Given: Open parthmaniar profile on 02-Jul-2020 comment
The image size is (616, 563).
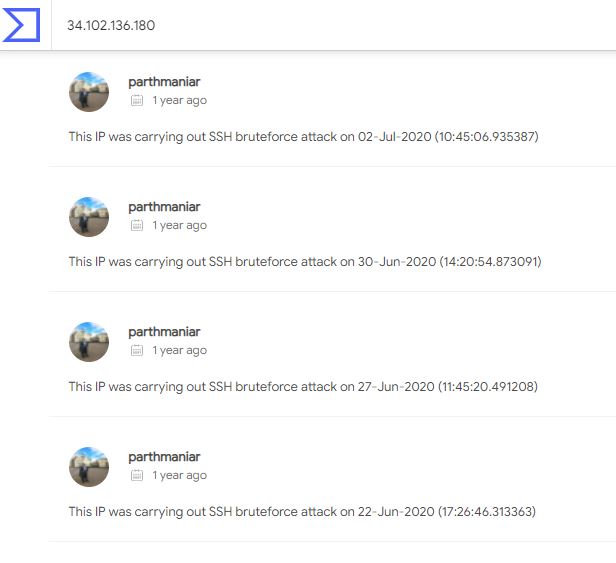Looking at the screenshot, I should click(x=164, y=82).
